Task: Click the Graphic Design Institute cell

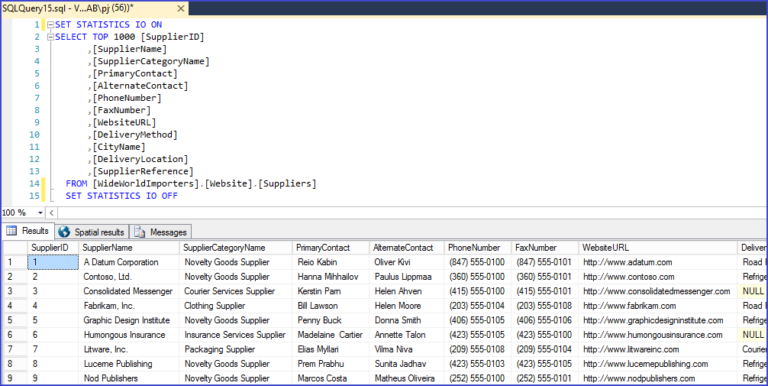Action: (129, 320)
